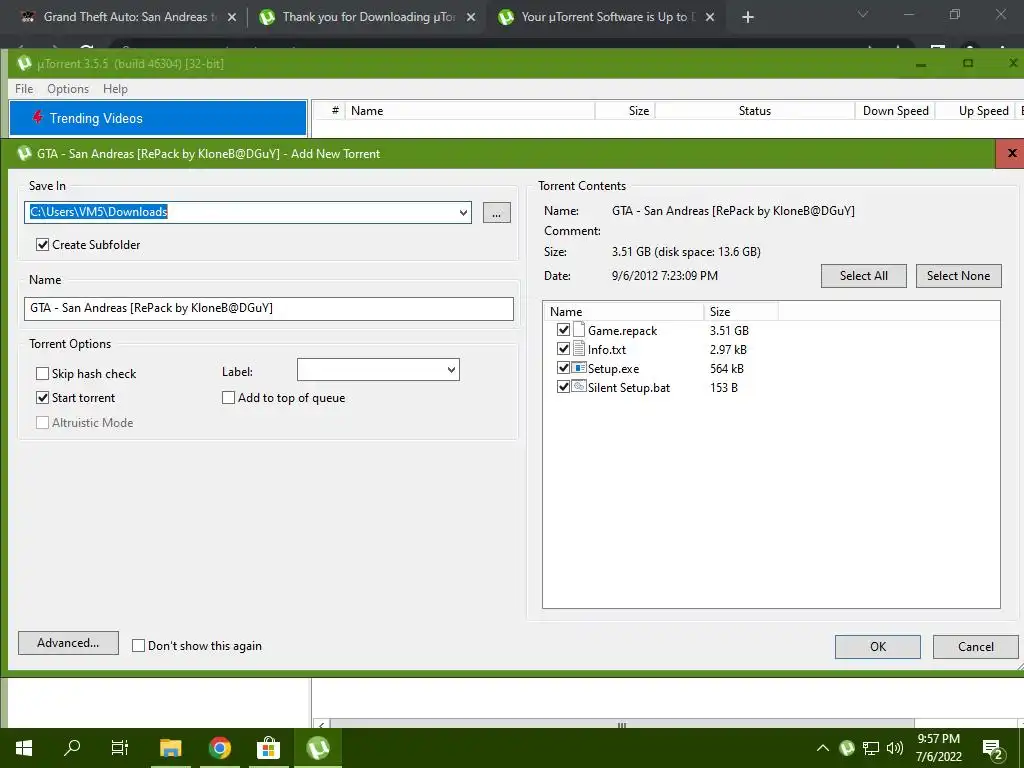Sort main list by Down Speed
This screenshot has width=1024, height=768.
coord(895,111)
